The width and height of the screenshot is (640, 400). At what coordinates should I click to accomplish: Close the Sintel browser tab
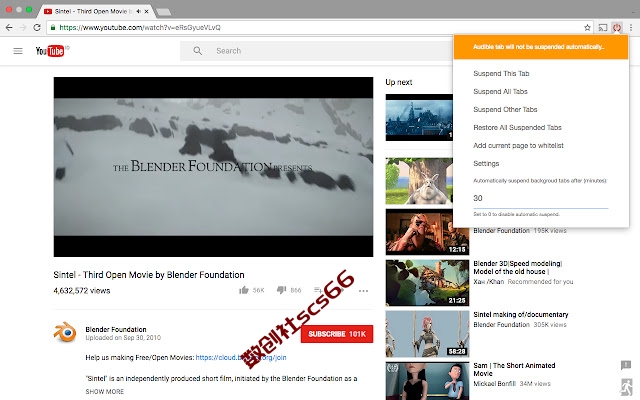click(147, 11)
